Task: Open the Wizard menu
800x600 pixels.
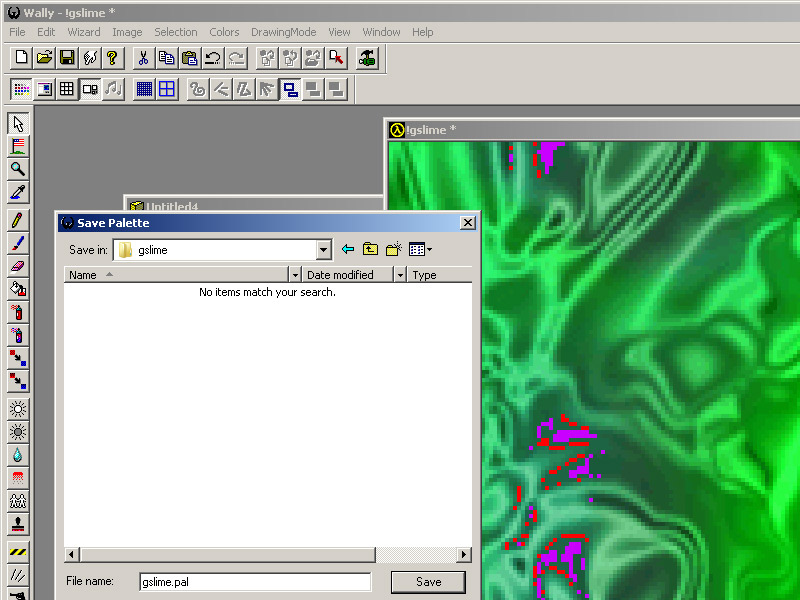Action: click(84, 32)
